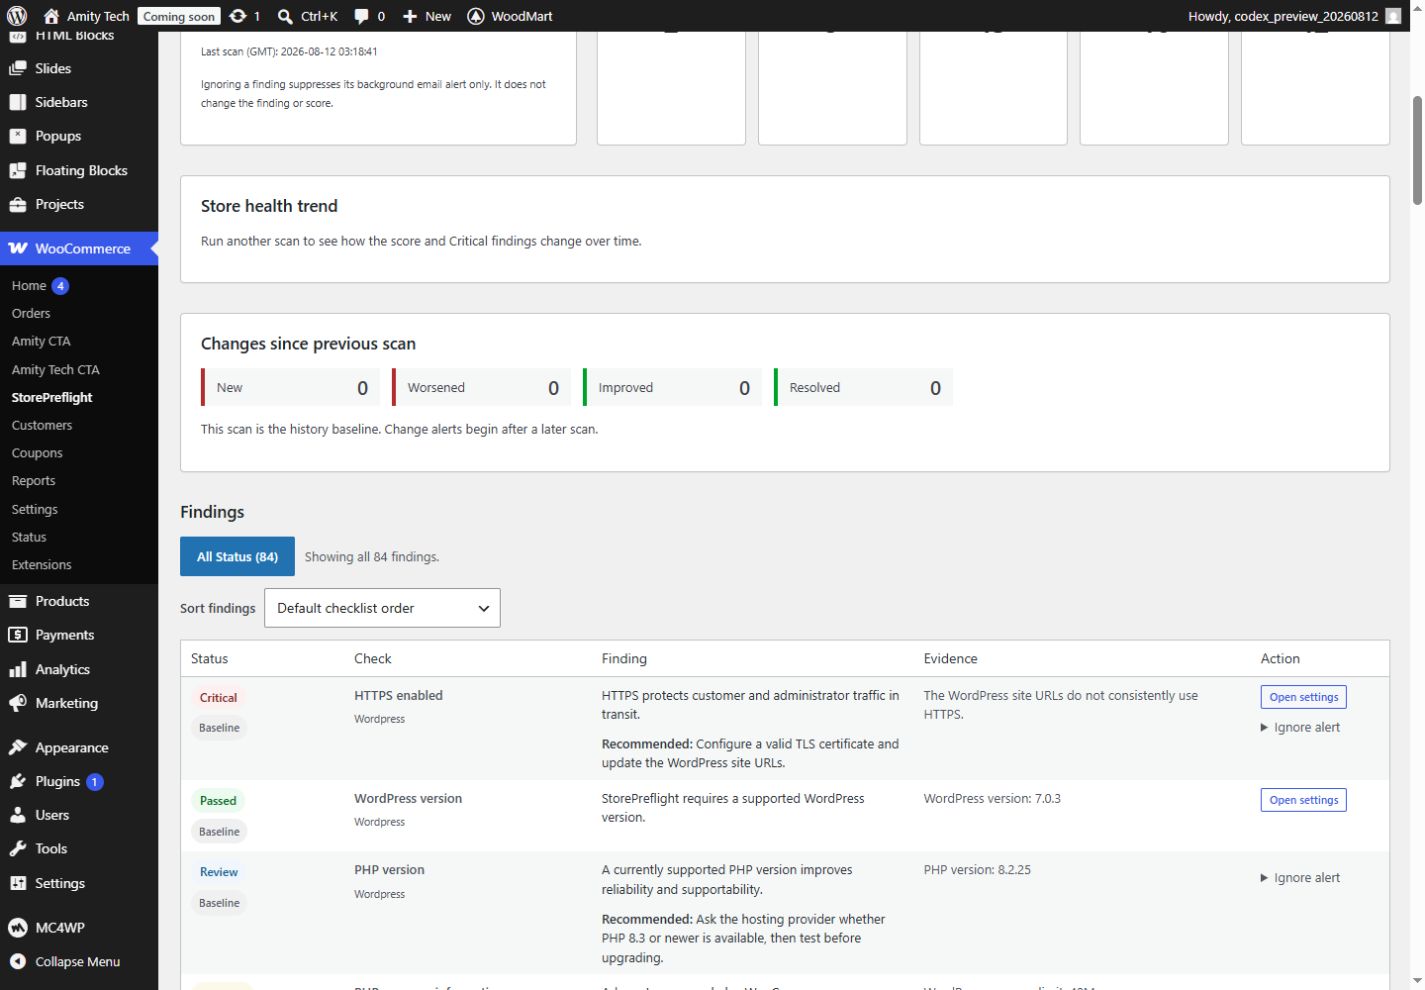This screenshot has width=1425, height=990.
Task: Click the Products menu icon
Action: (x=18, y=601)
